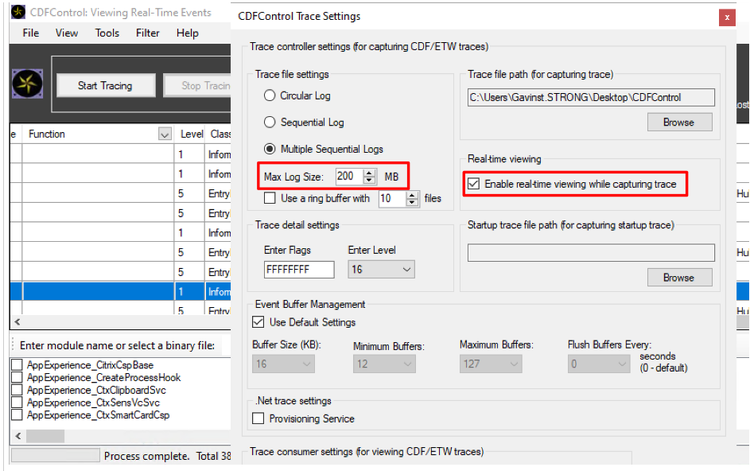Screen dimensions: 750x471
Task: Open the Tools menu
Action: (107, 33)
